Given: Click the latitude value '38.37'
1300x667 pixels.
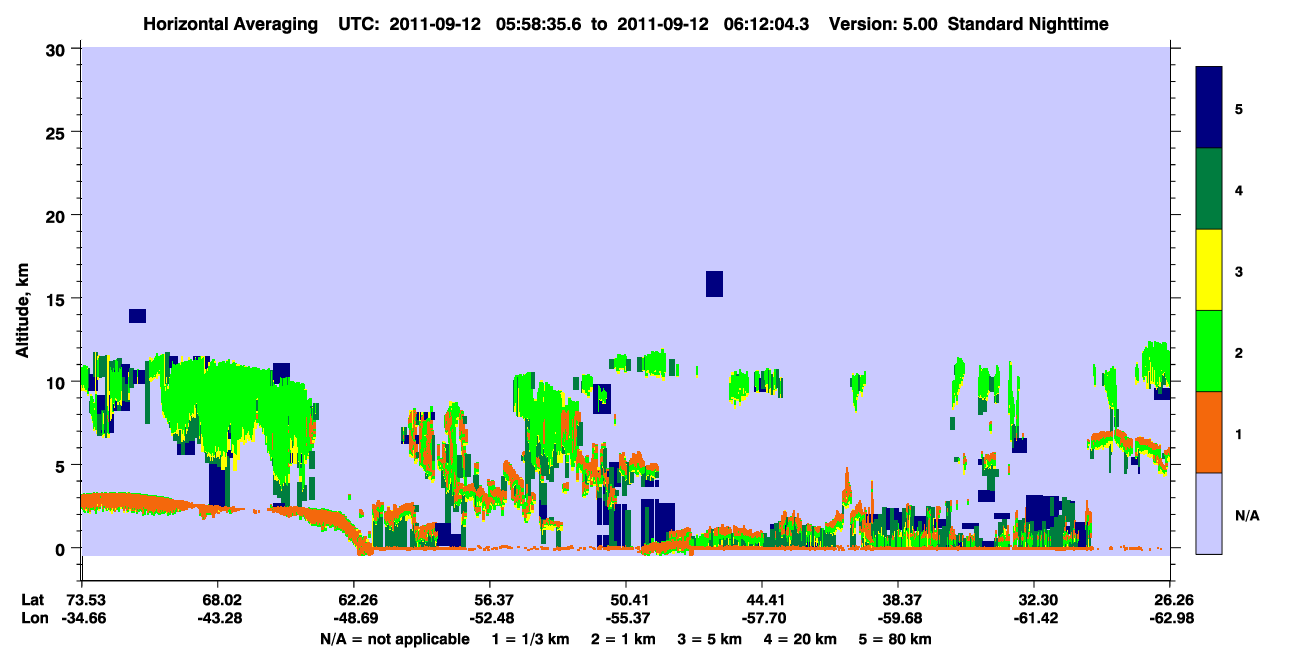Looking at the screenshot, I should tap(902, 600).
